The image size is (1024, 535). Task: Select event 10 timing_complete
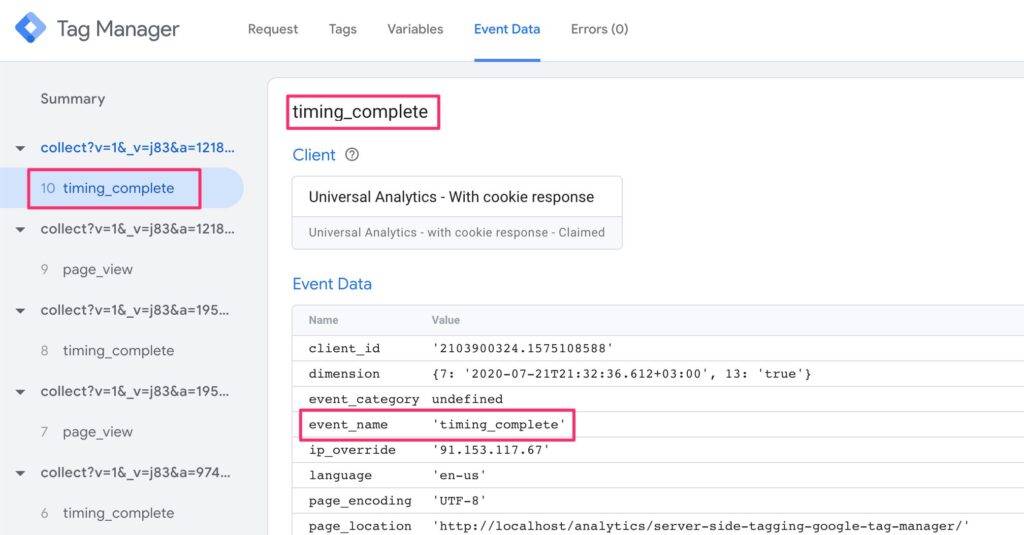pyautogui.click(x=117, y=188)
